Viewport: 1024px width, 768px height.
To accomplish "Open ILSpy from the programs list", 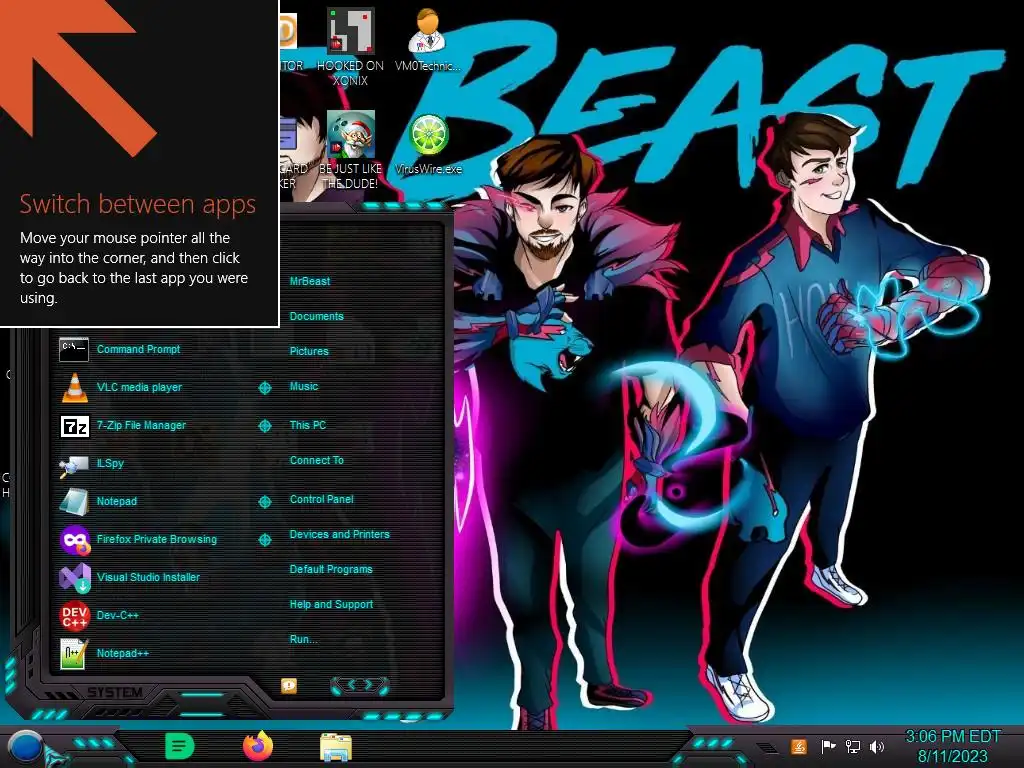I will [91, 464].
